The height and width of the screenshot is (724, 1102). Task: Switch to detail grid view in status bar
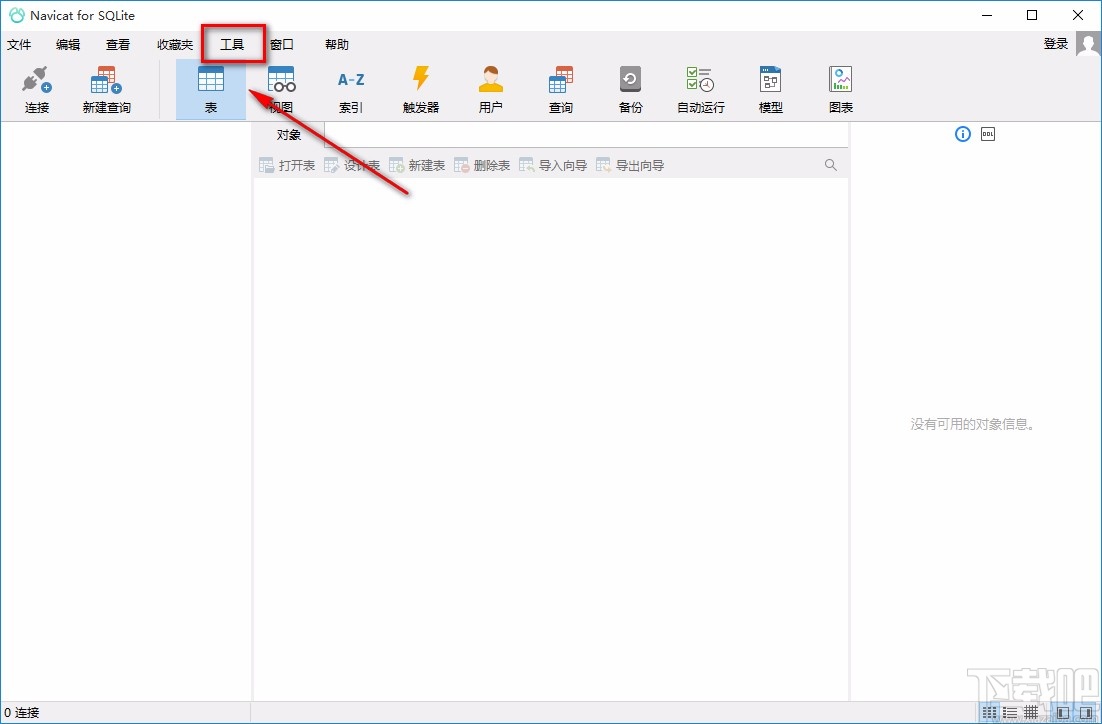[1030, 712]
